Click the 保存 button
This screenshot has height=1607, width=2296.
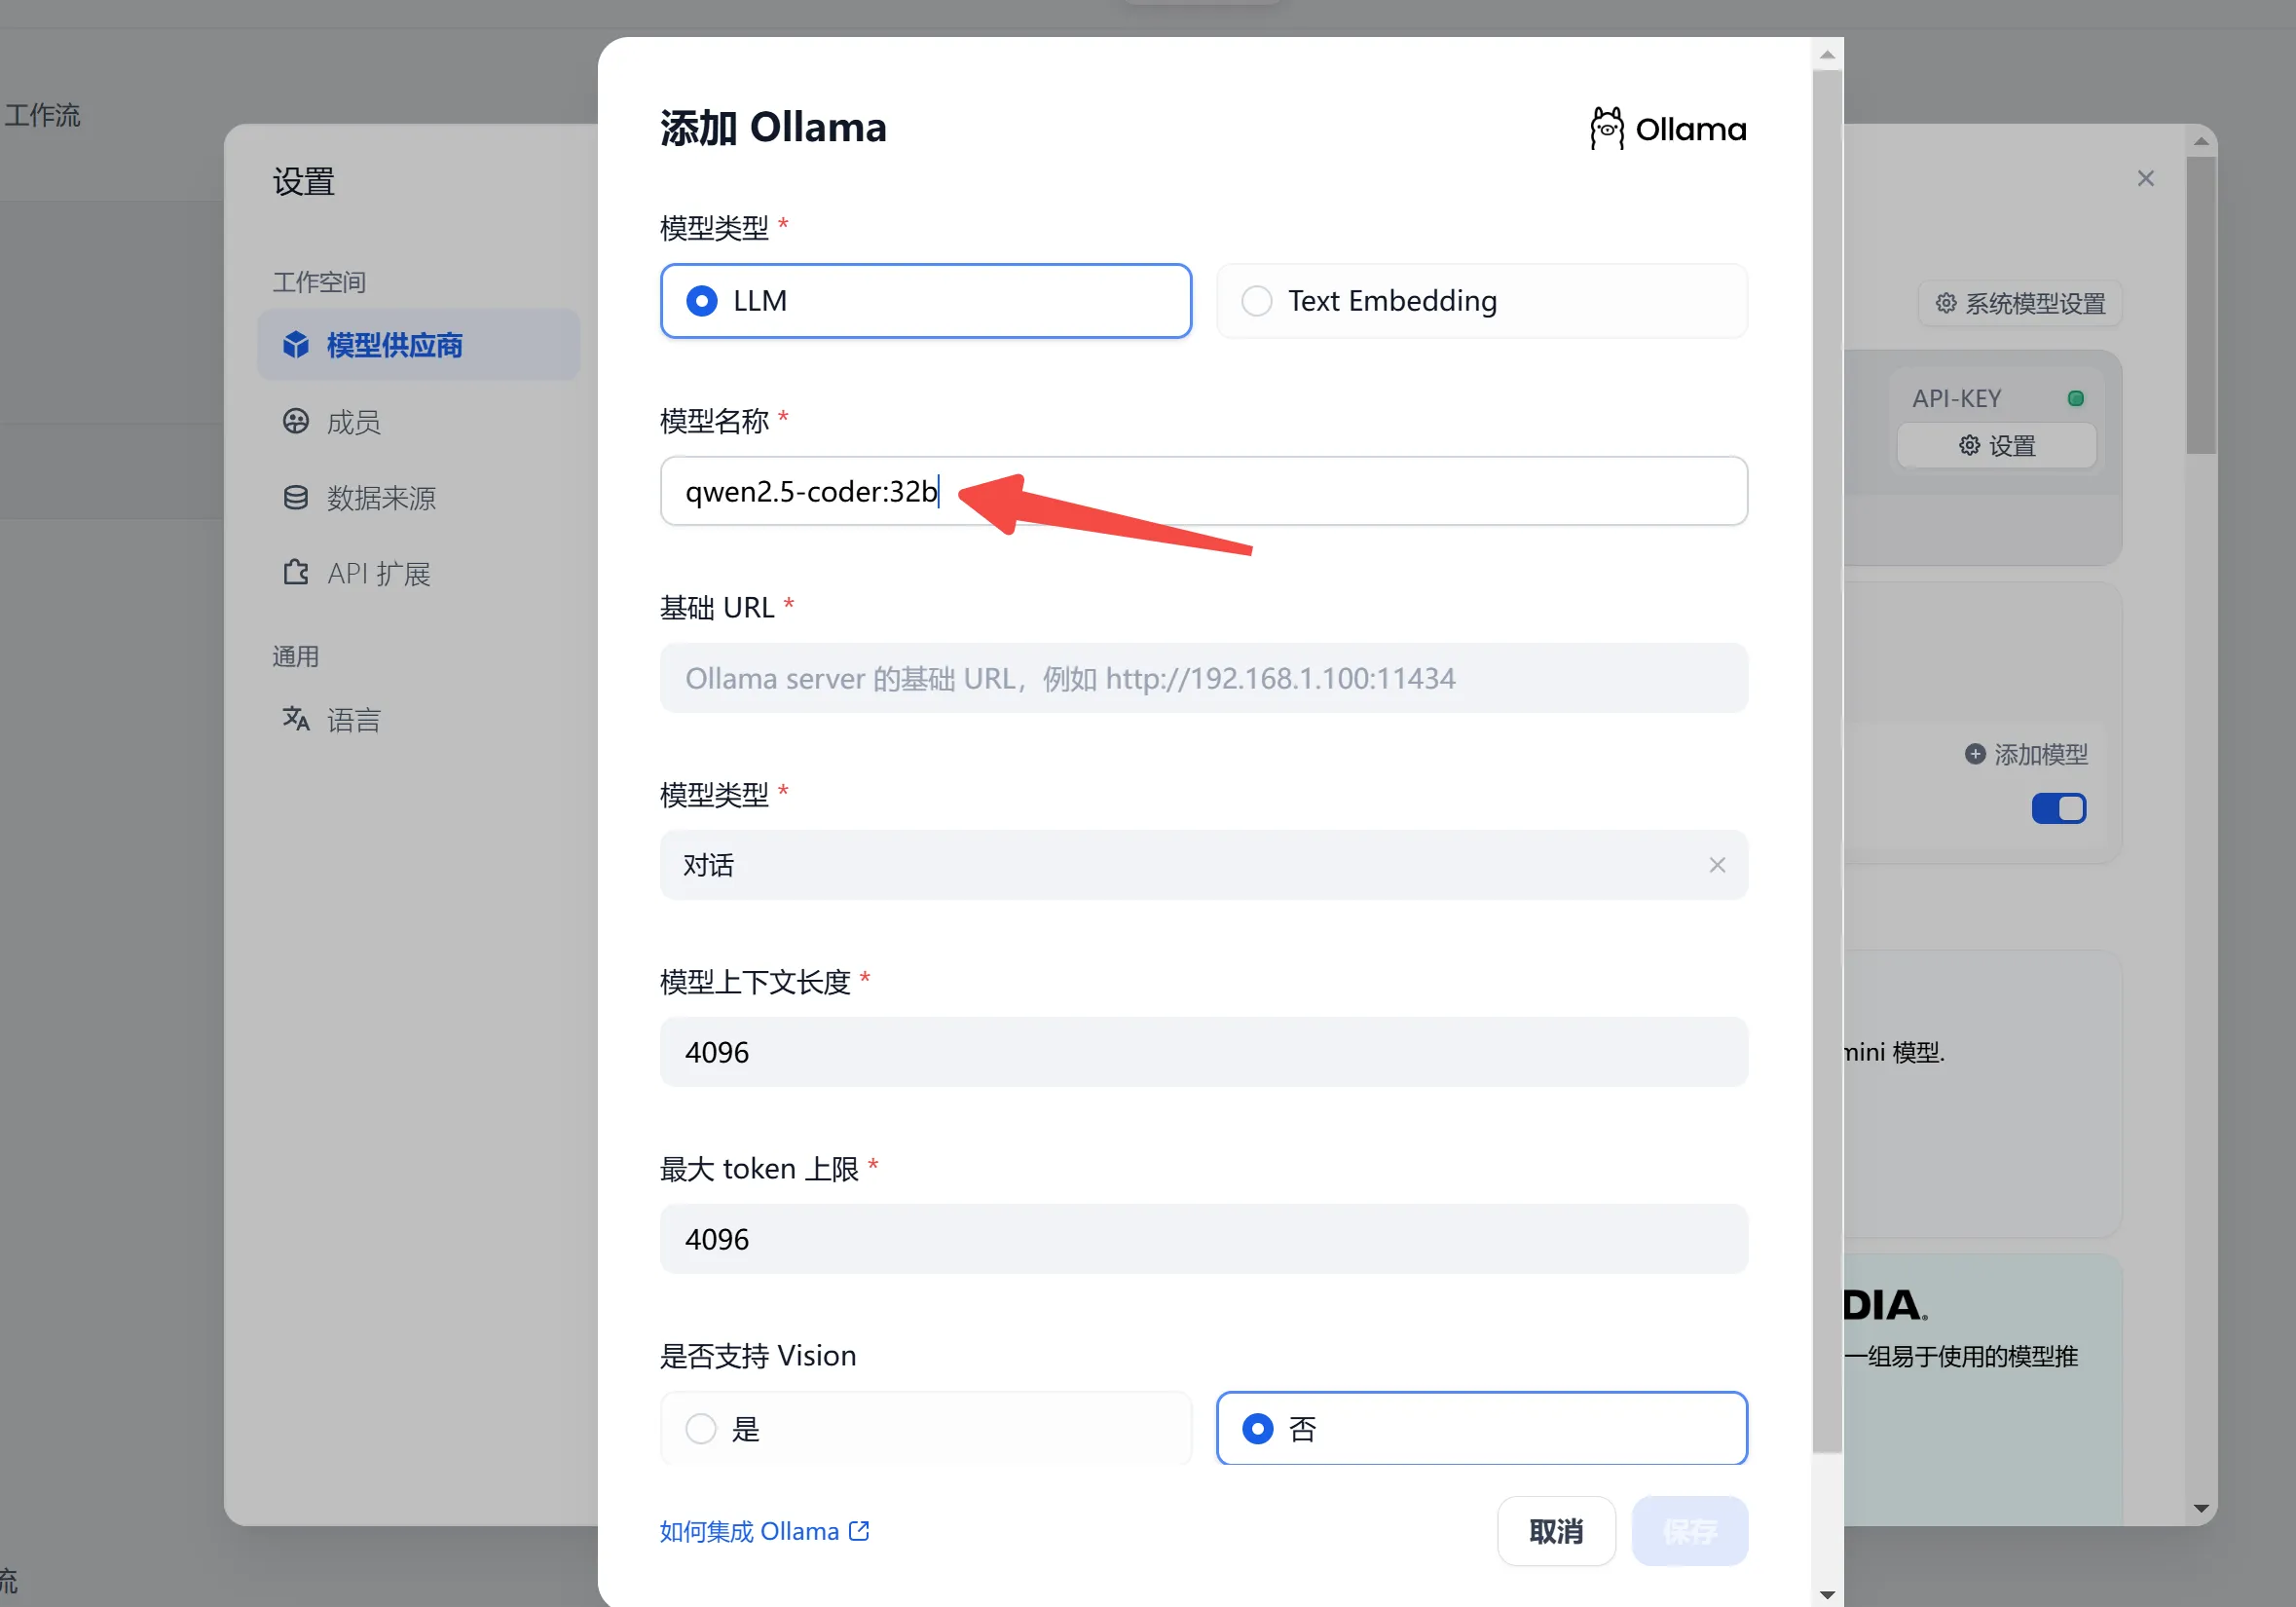1689,1531
